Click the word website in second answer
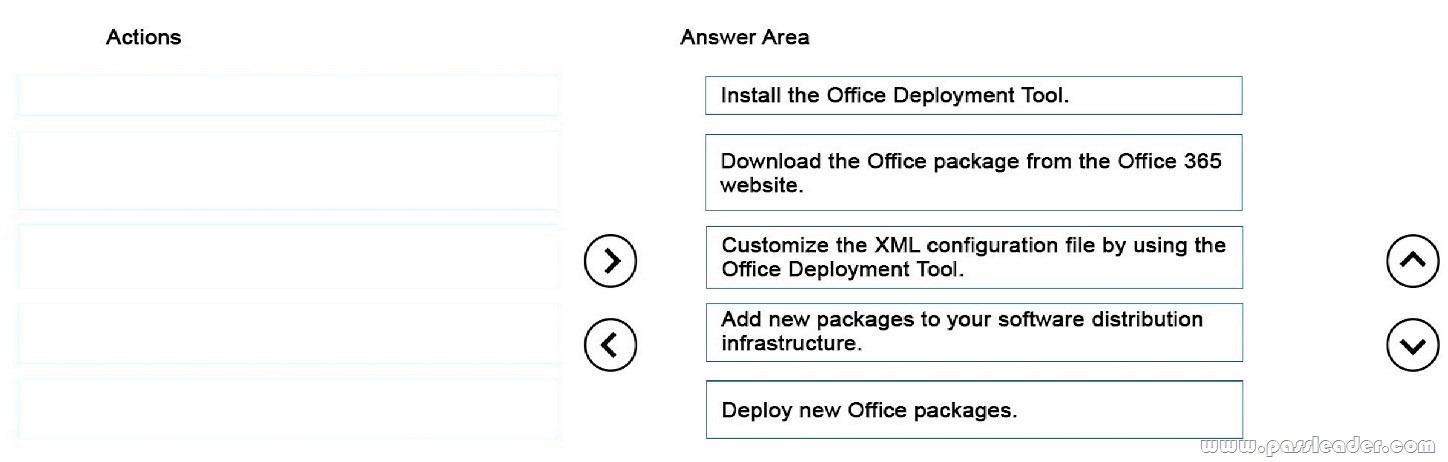Viewport: 1448px width, 462px height. pyautogui.click(x=761, y=186)
